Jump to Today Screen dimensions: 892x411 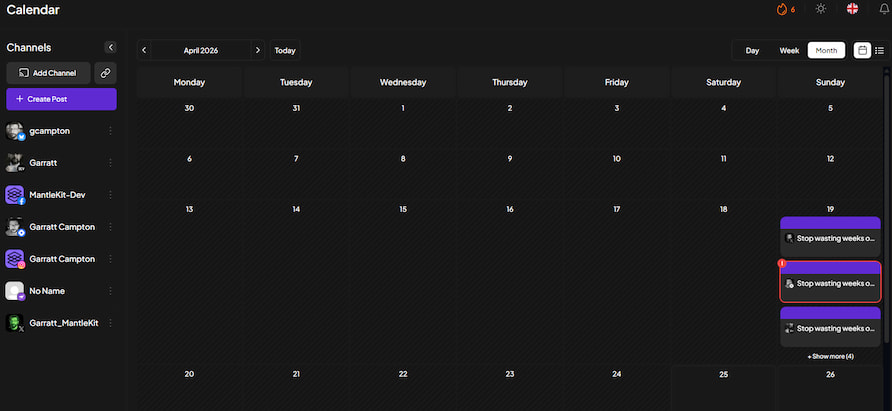(285, 50)
